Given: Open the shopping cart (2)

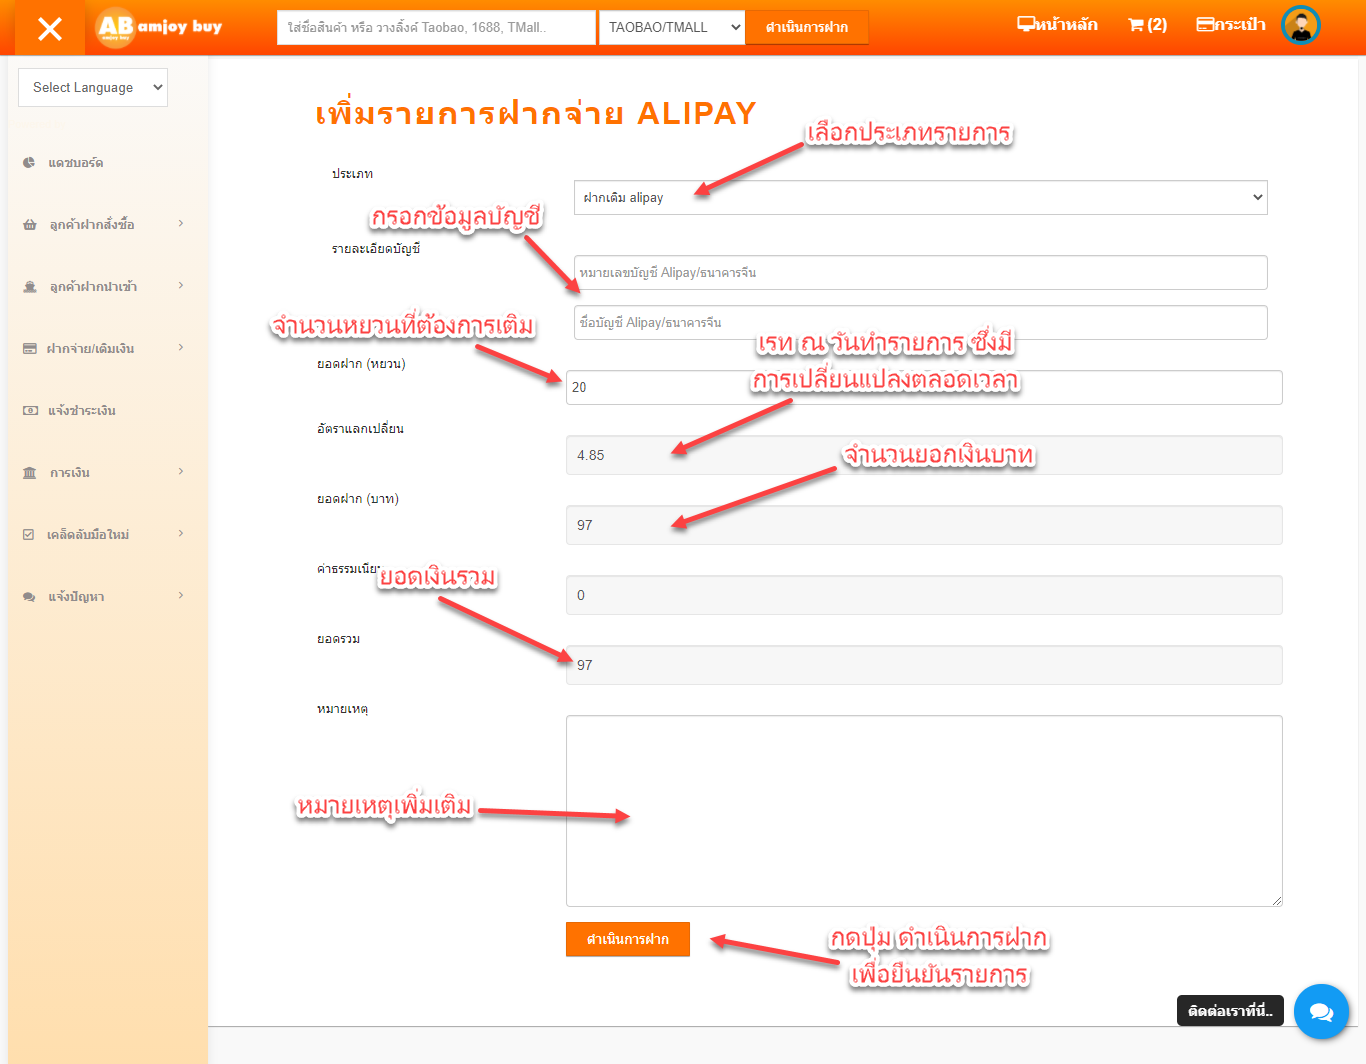Looking at the screenshot, I should tap(1147, 24).
